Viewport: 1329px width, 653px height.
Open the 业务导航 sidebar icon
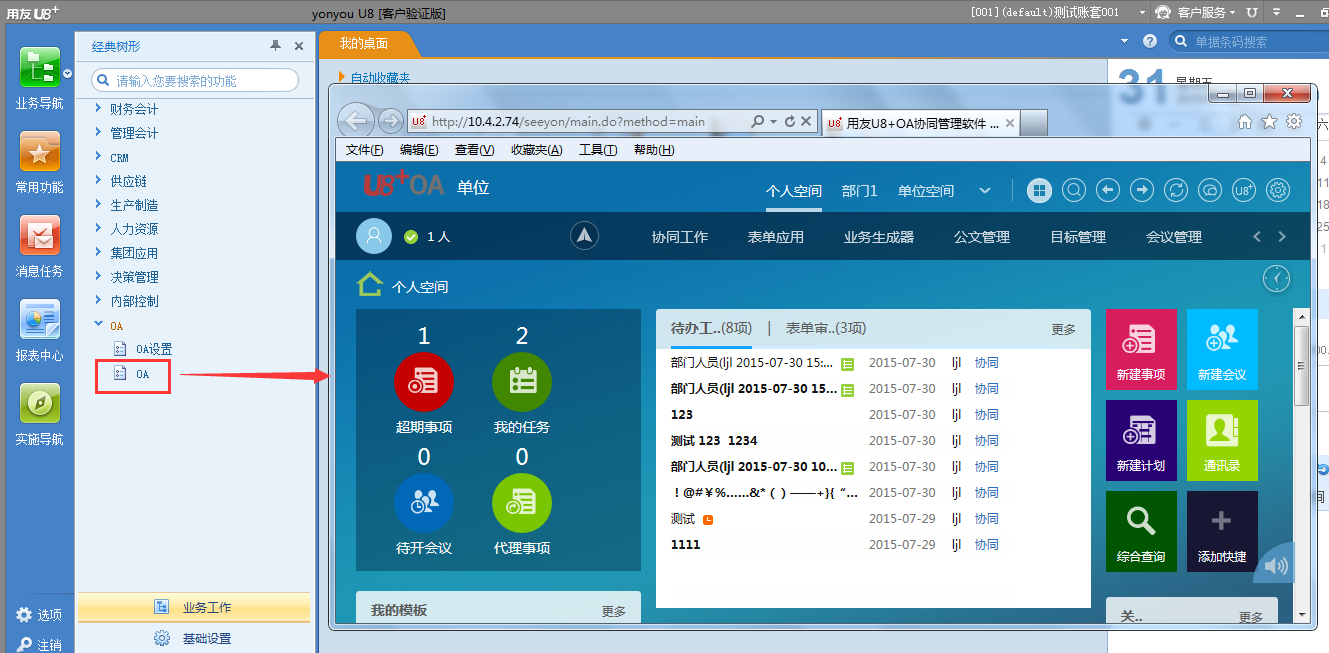point(39,69)
